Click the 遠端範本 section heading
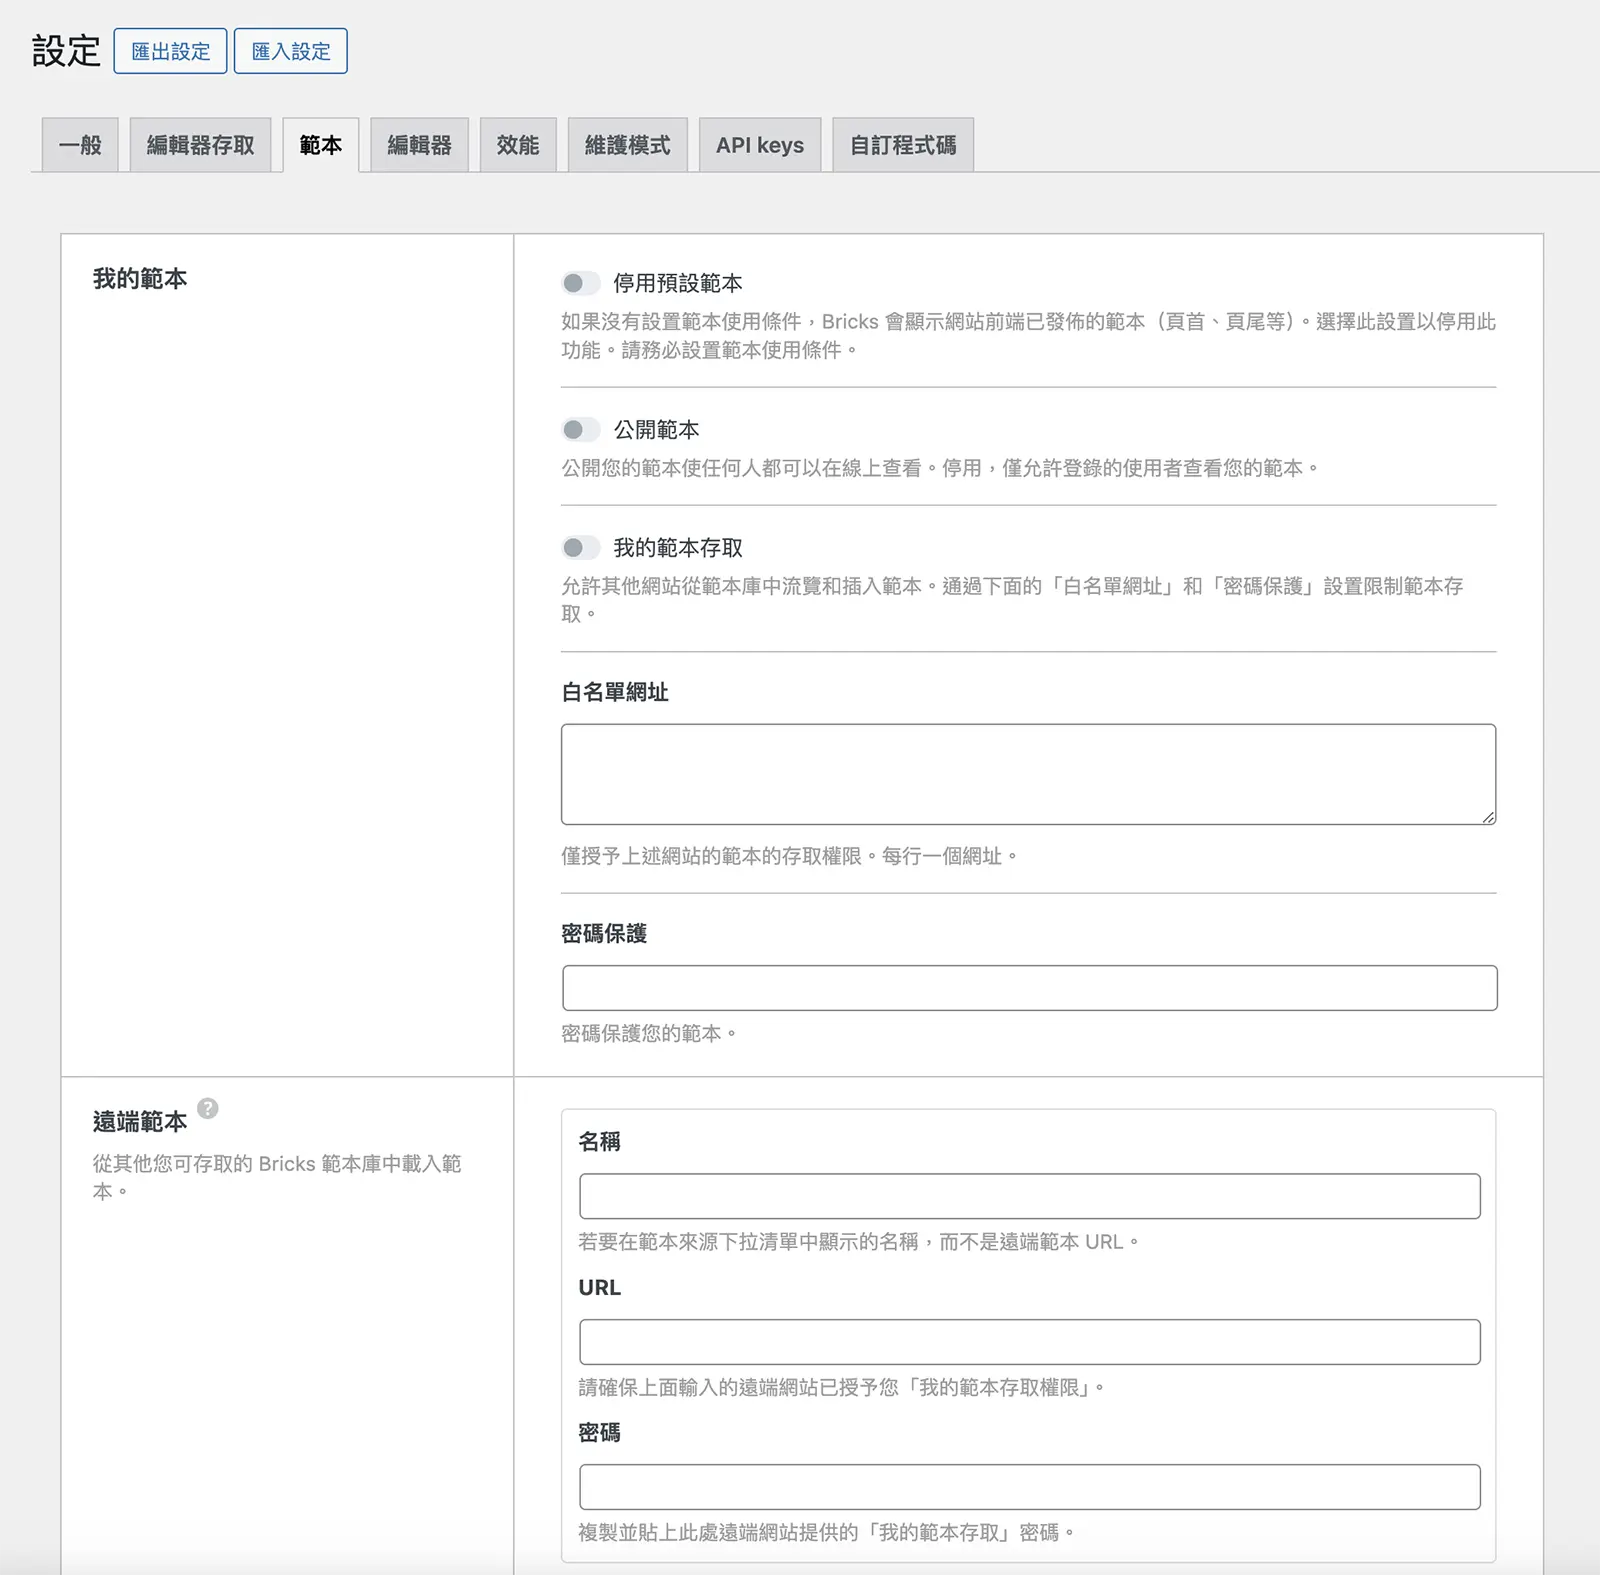Image resolution: width=1600 pixels, height=1575 pixels. point(140,1122)
